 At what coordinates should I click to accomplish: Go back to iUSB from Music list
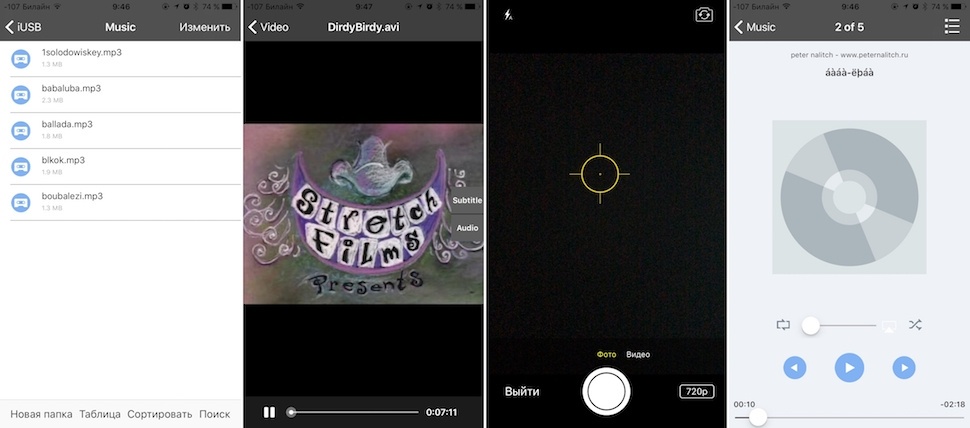23,27
